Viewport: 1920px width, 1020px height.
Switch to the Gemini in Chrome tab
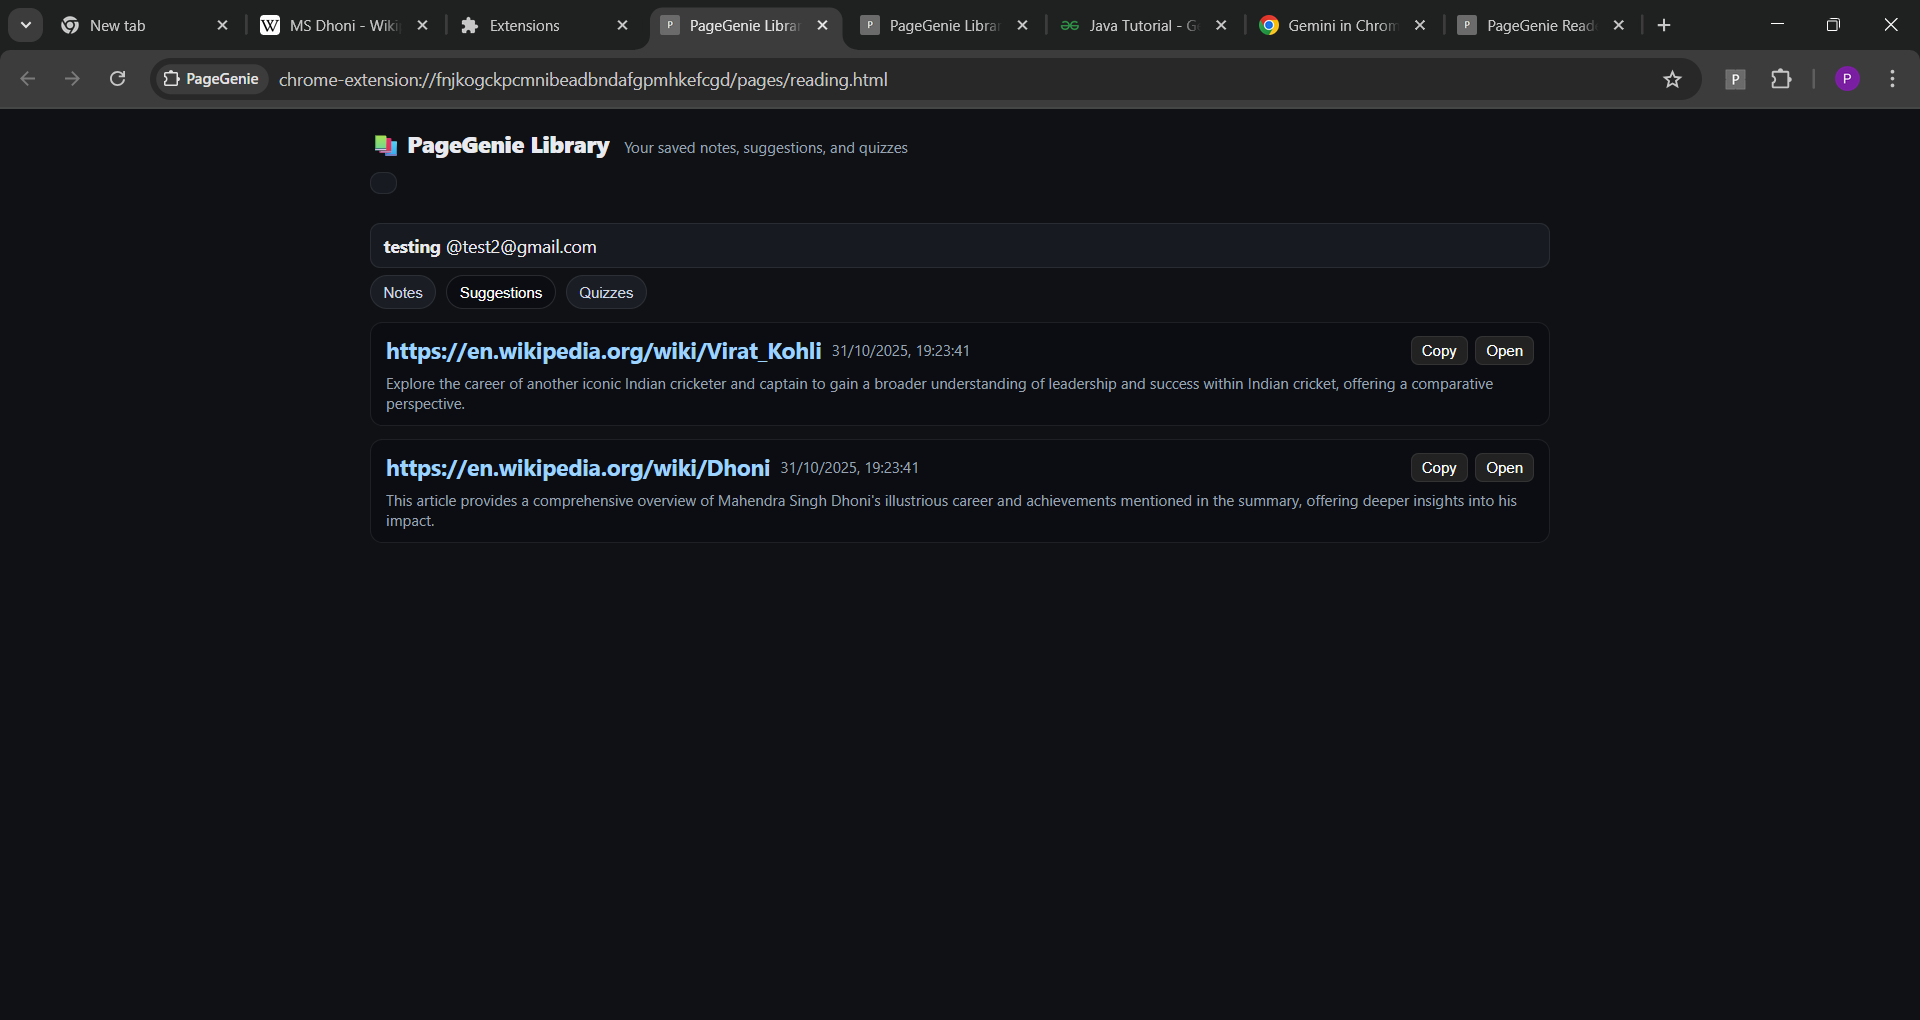(x=1343, y=25)
